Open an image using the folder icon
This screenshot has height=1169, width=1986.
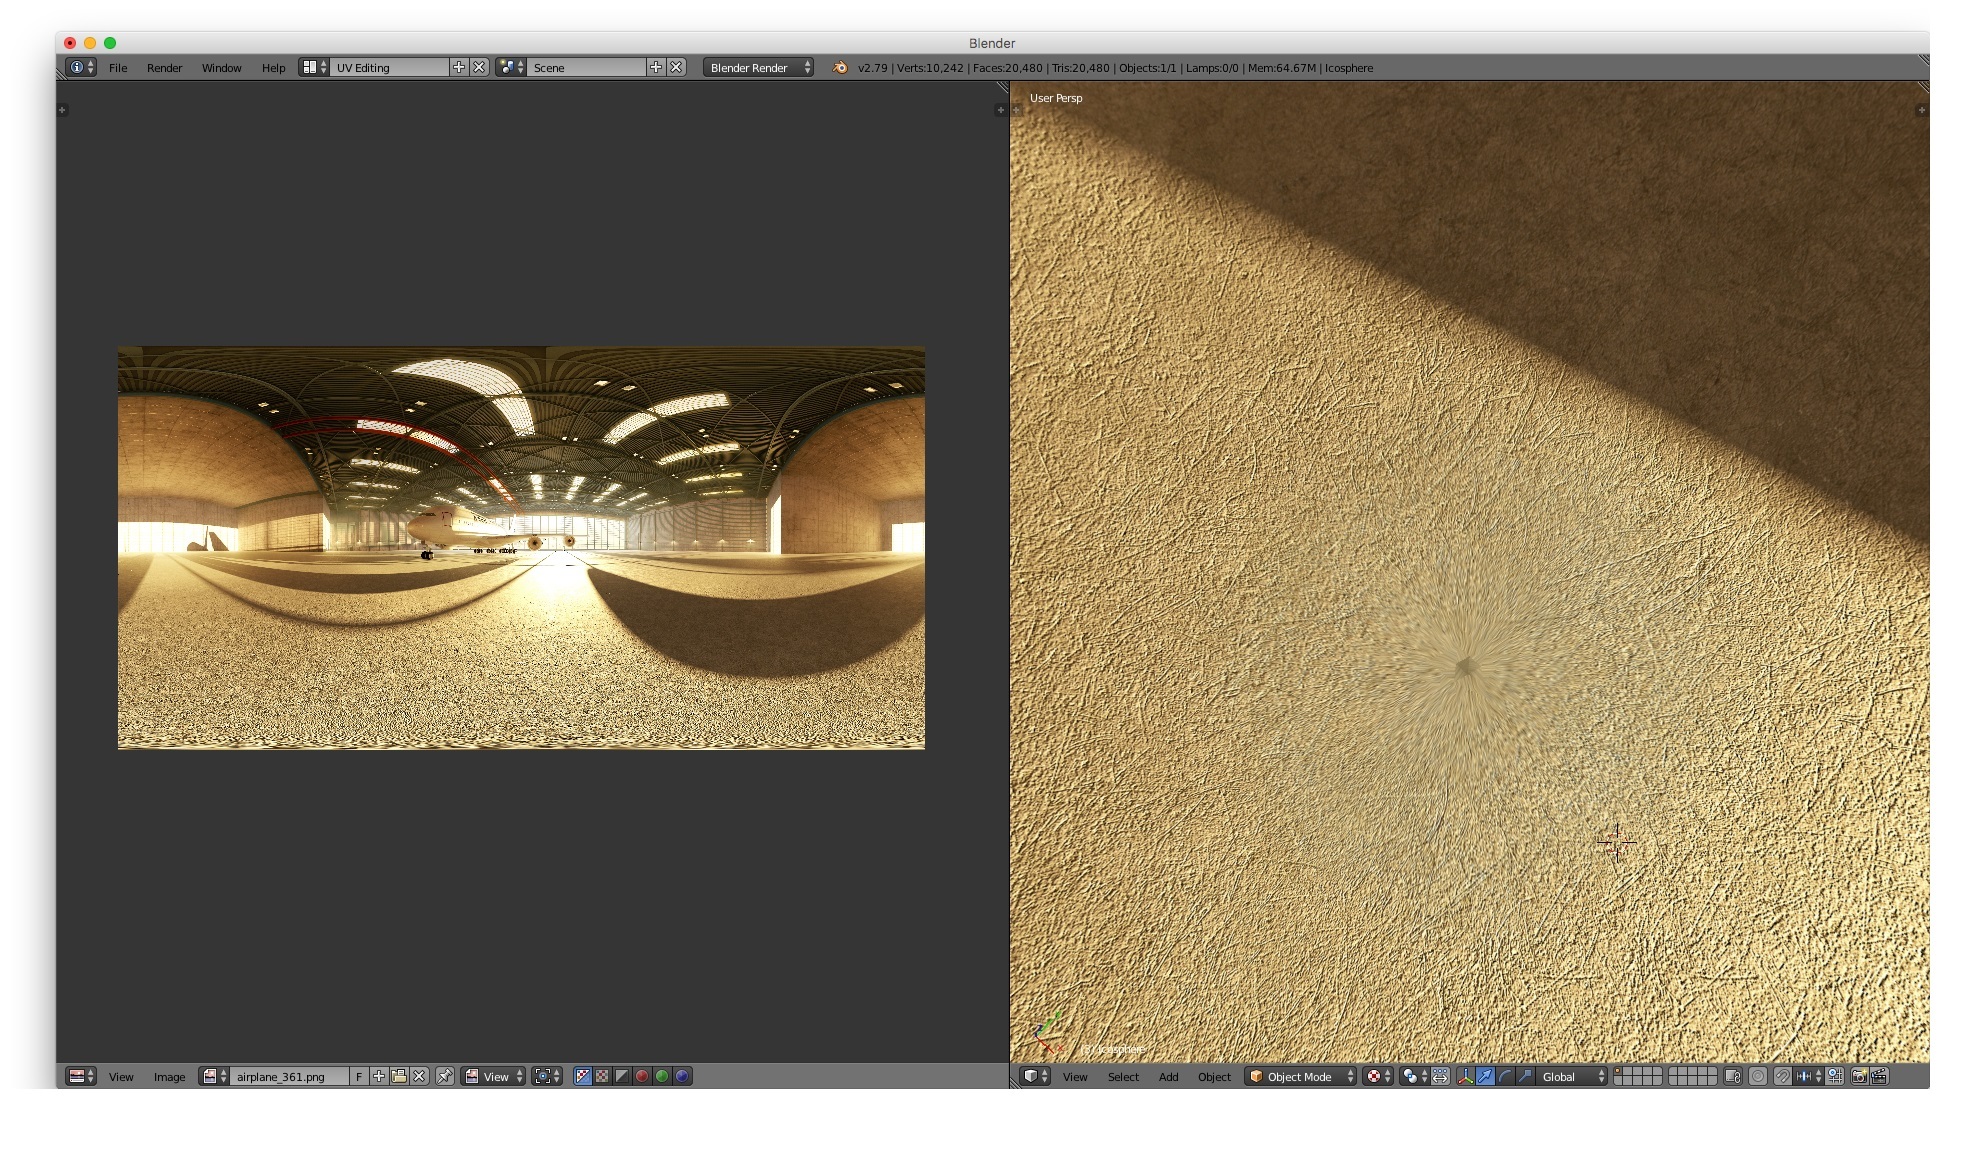click(x=398, y=1077)
